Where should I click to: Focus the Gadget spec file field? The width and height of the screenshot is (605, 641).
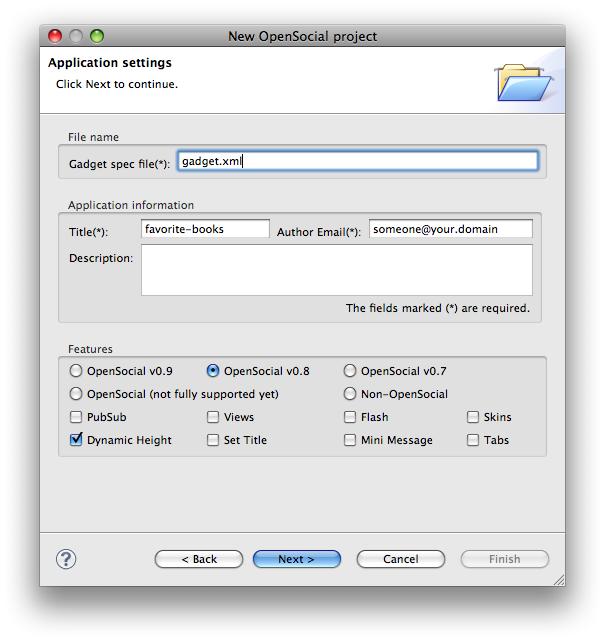(x=358, y=161)
